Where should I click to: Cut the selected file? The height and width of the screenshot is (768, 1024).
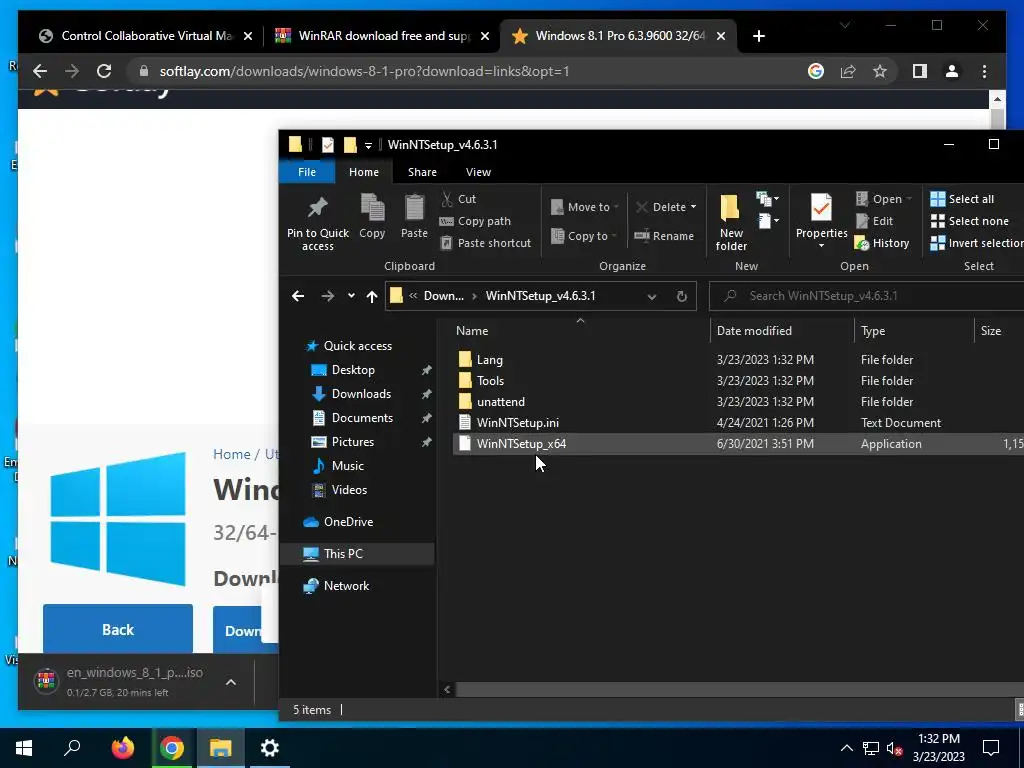point(458,199)
